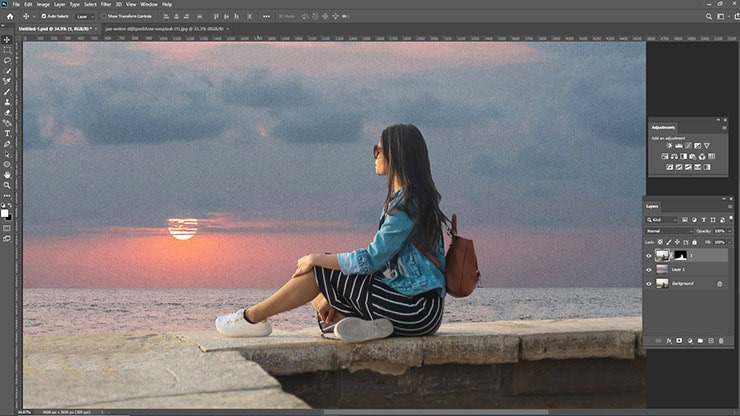Toggle Show Transform Controls checkbox
Viewport: 740px width, 416px height.
point(104,16)
